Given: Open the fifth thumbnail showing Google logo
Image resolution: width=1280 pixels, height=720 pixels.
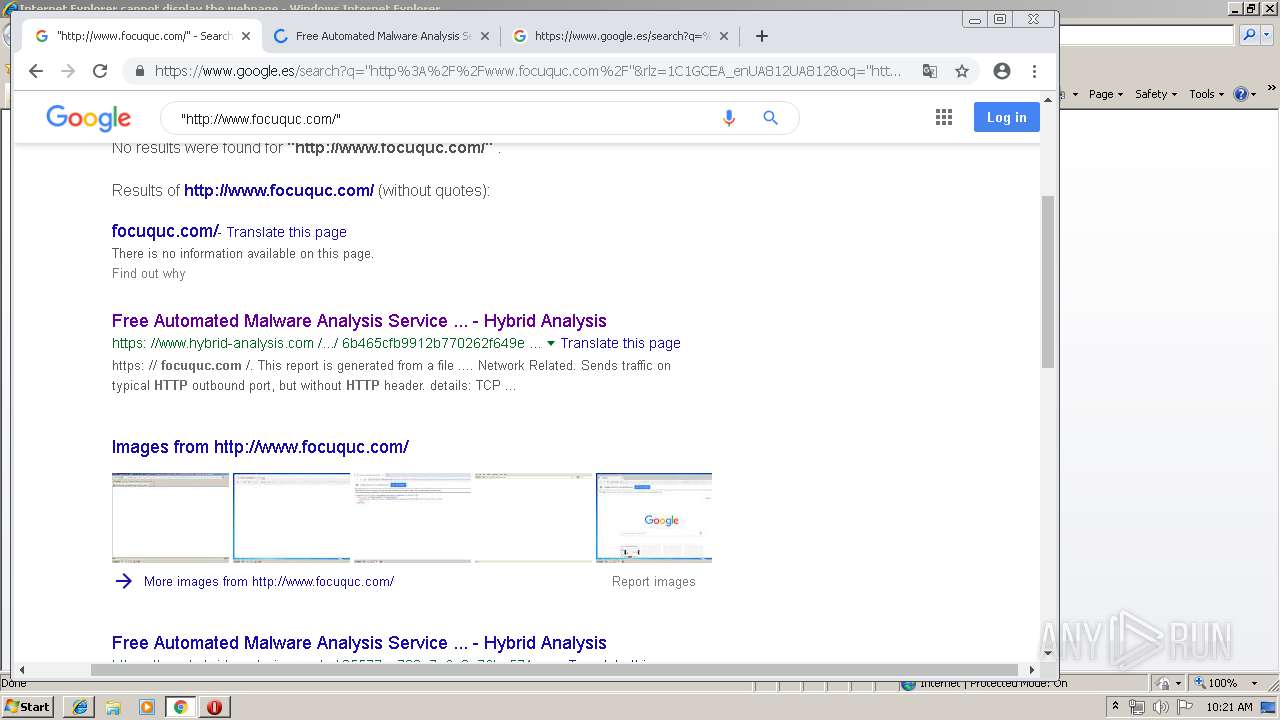Looking at the screenshot, I should 654,517.
